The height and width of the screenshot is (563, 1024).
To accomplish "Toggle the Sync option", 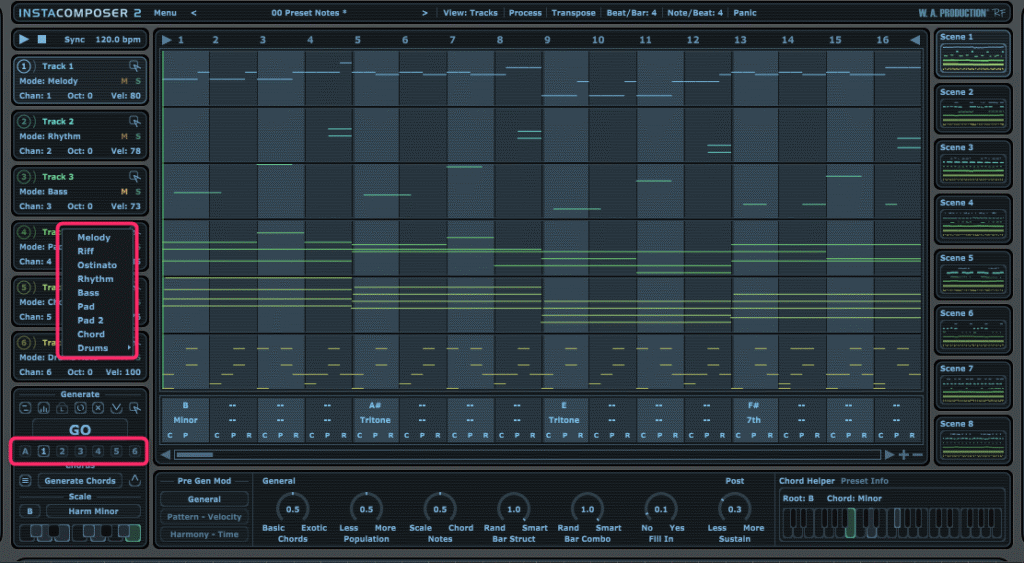I will coord(74,39).
